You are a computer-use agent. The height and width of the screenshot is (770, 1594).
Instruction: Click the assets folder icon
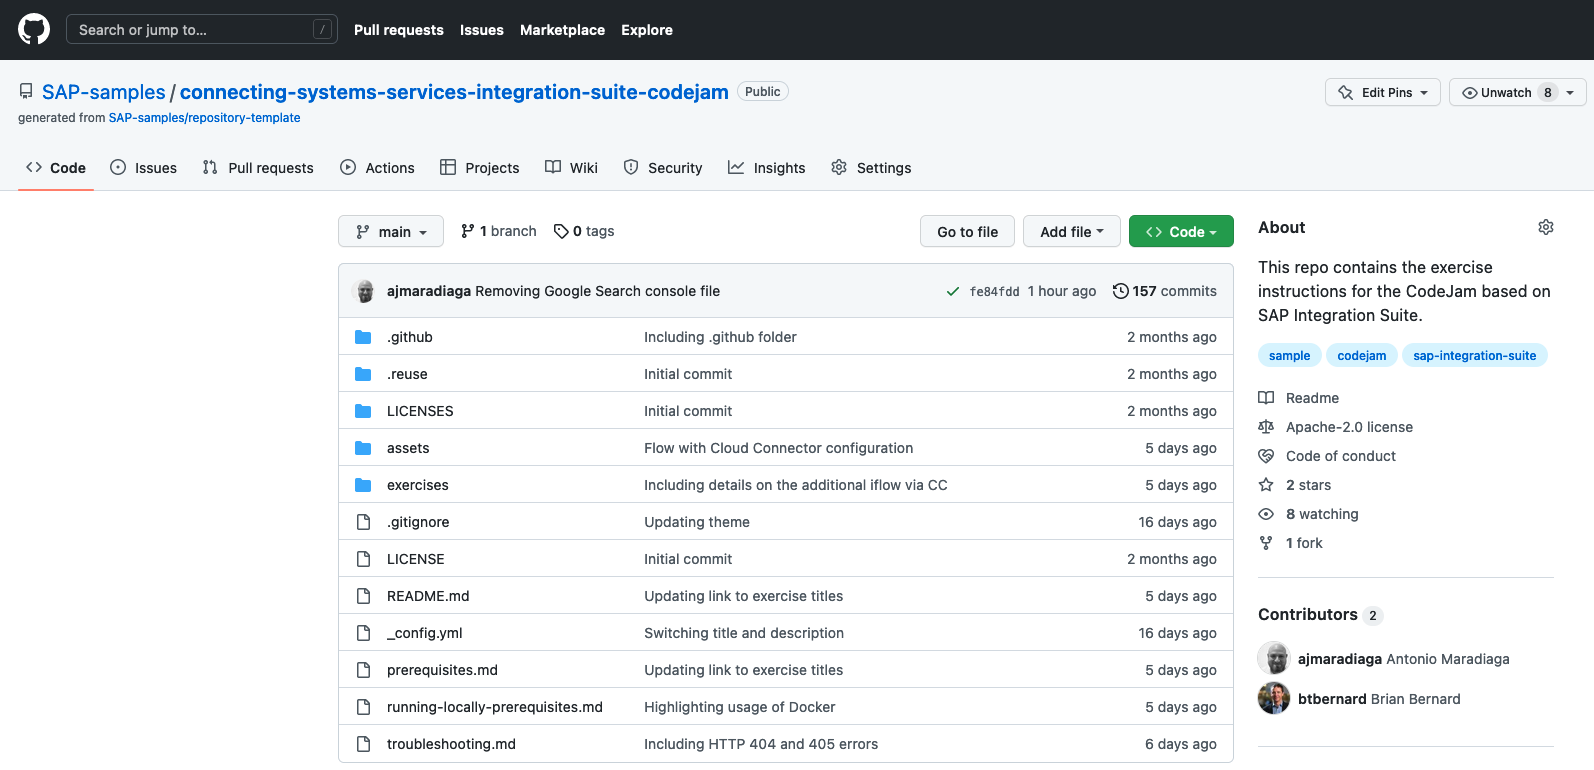click(363, 448)
